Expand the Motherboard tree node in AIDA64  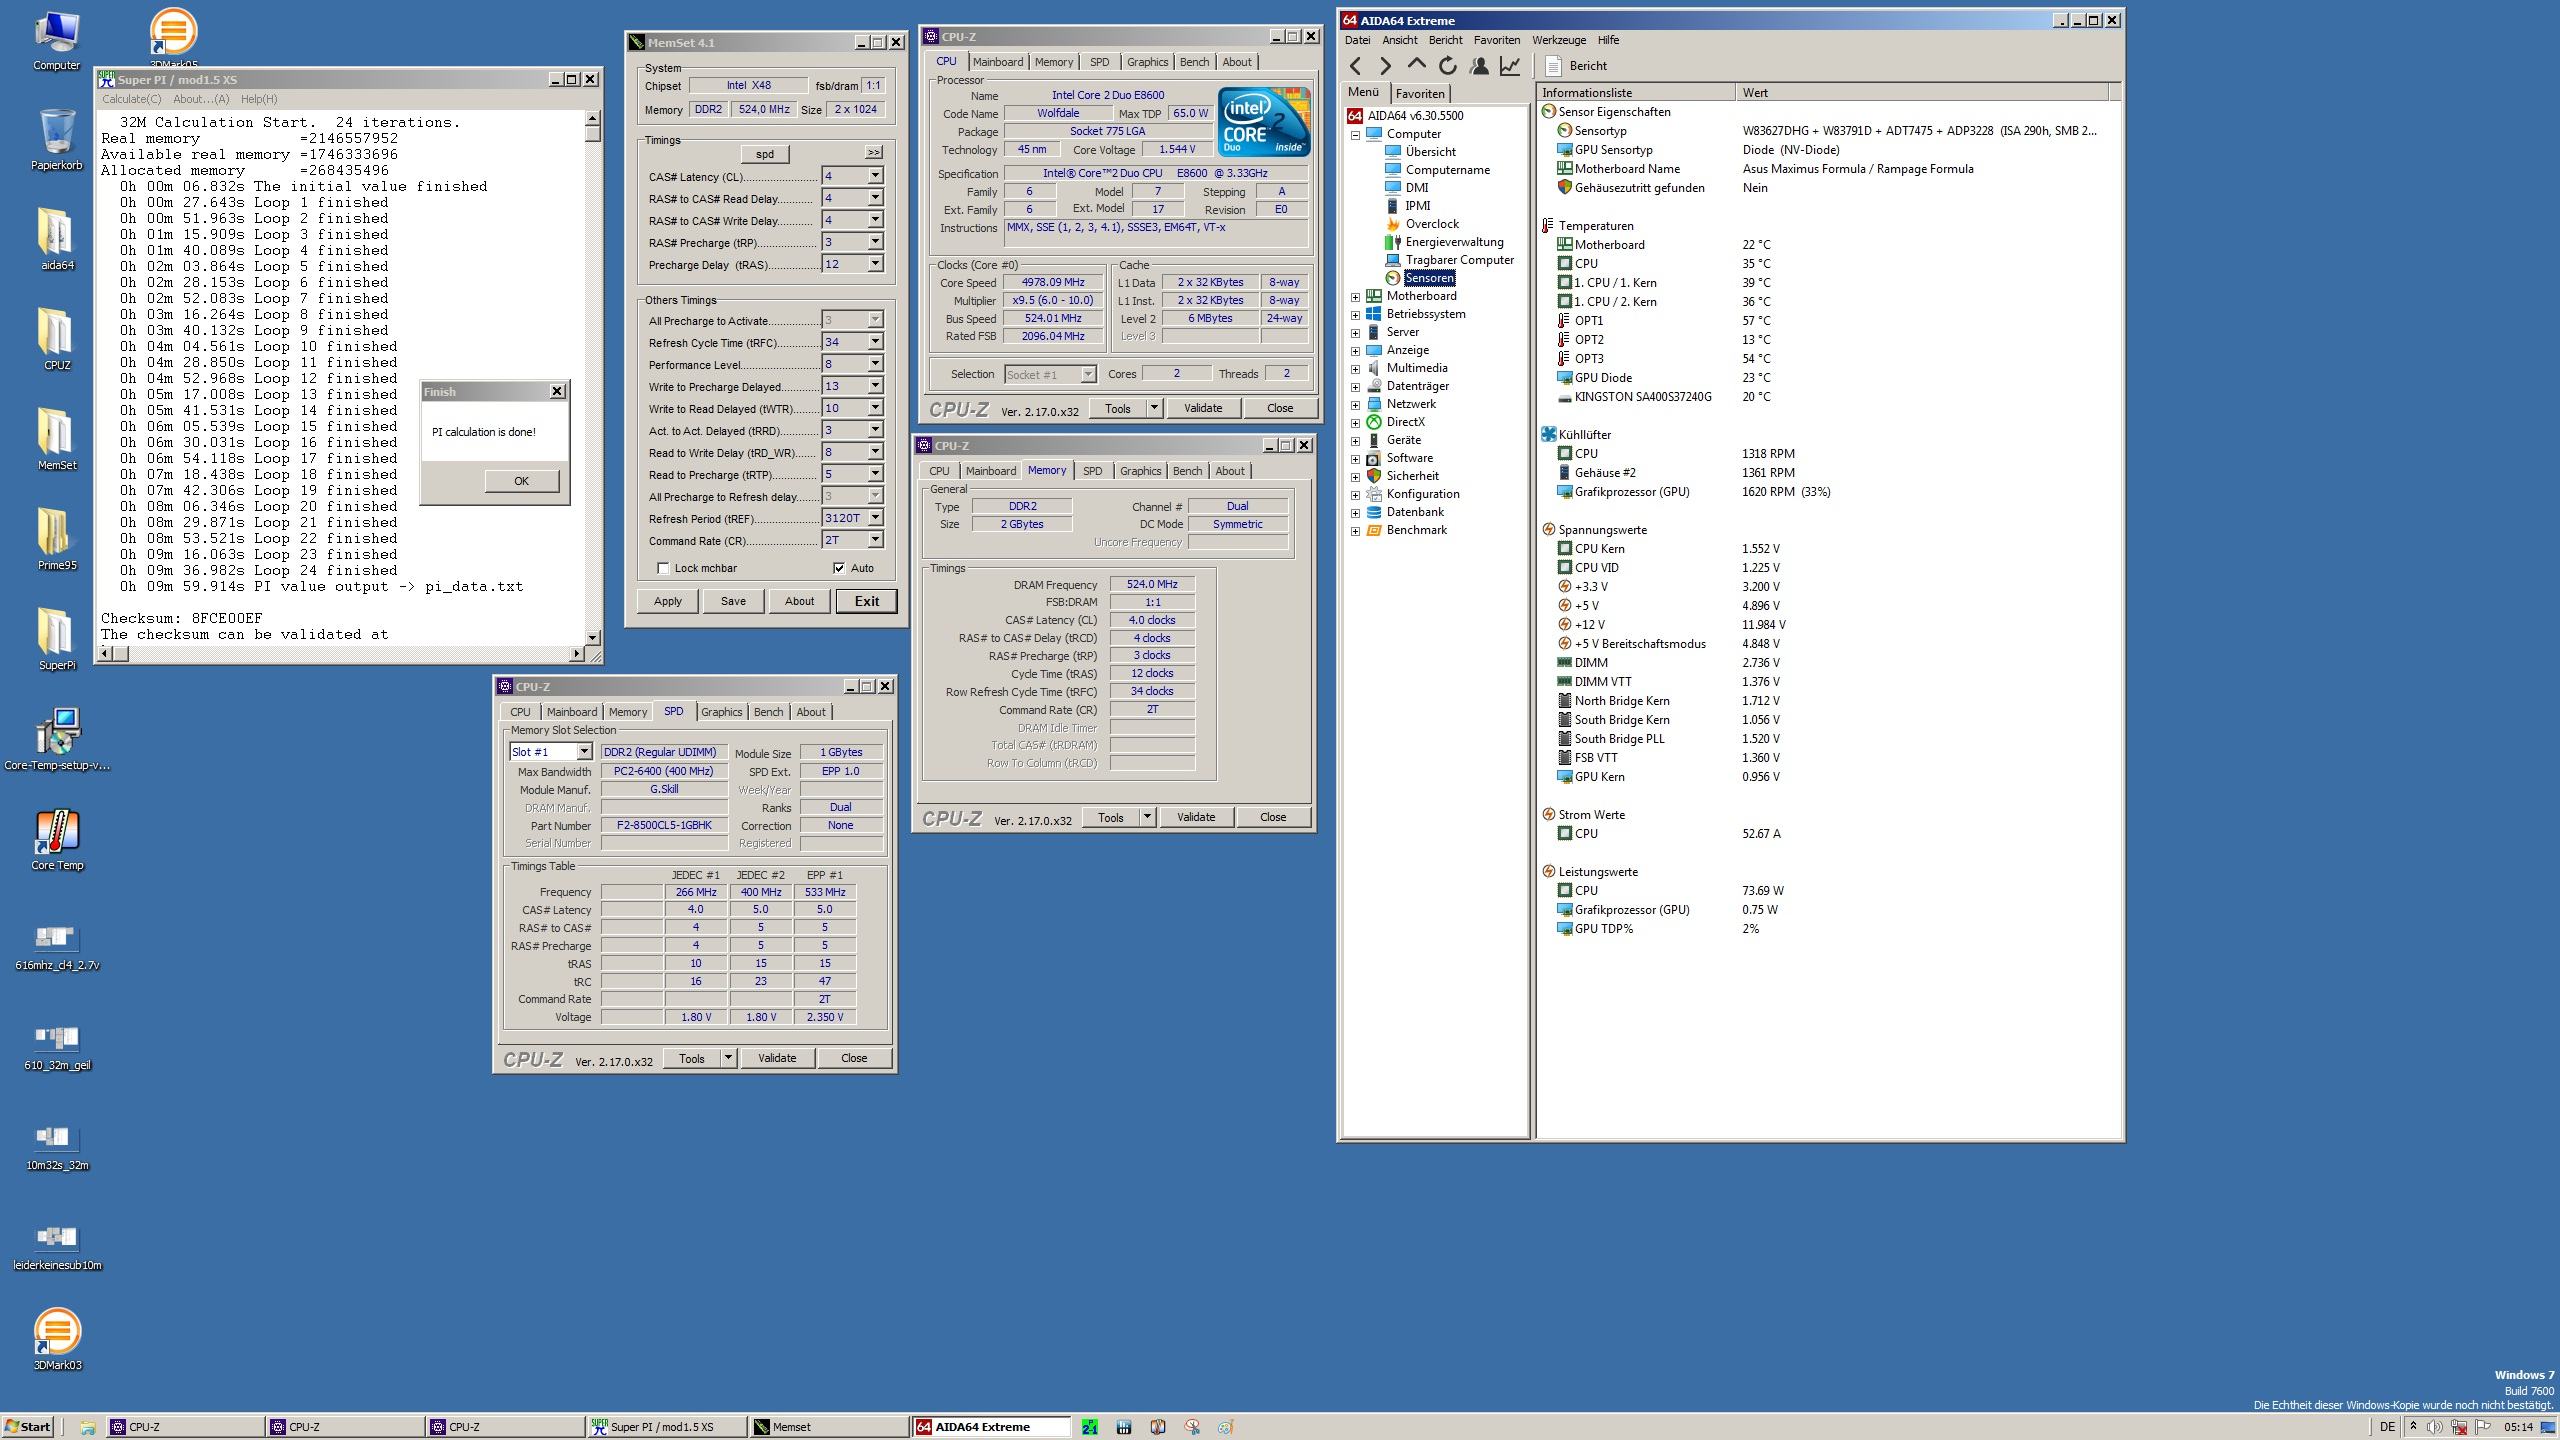1356,296
